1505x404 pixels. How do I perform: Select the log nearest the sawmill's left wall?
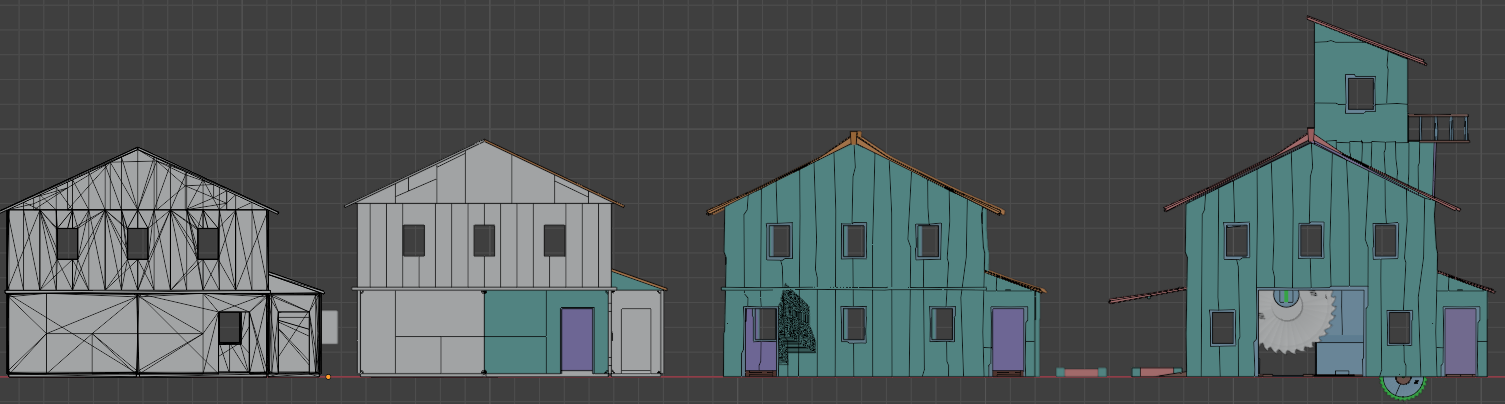(1157, 372)
